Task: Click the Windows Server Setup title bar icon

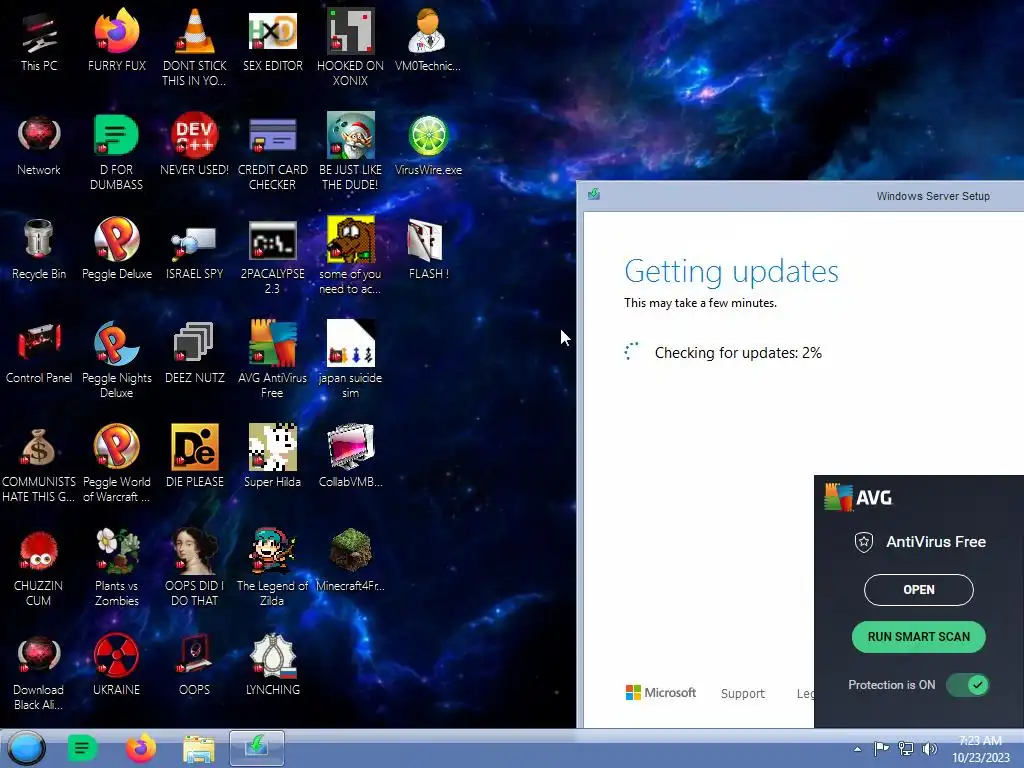Action: pos(594,195)
